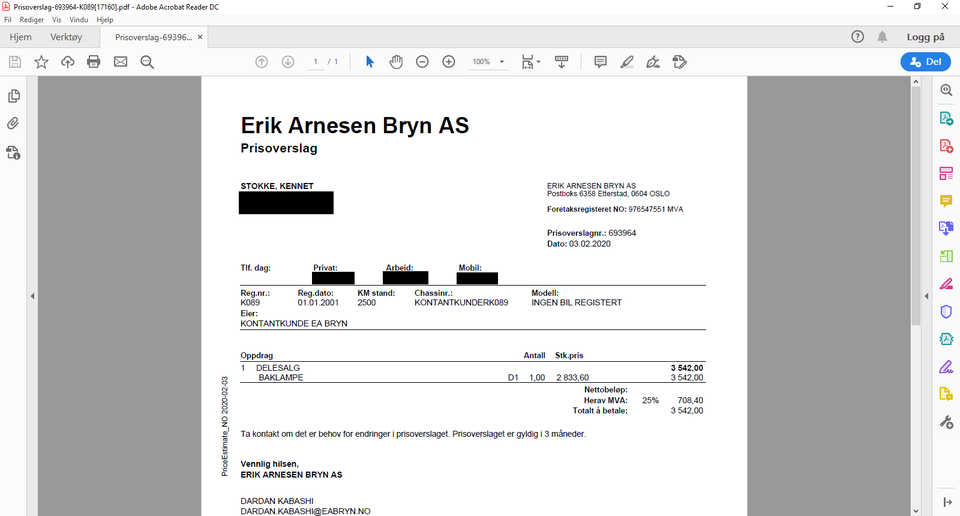Activate the Hand pan tool
This screenshot has width=960, height=516.
click(x=396, y=62)
